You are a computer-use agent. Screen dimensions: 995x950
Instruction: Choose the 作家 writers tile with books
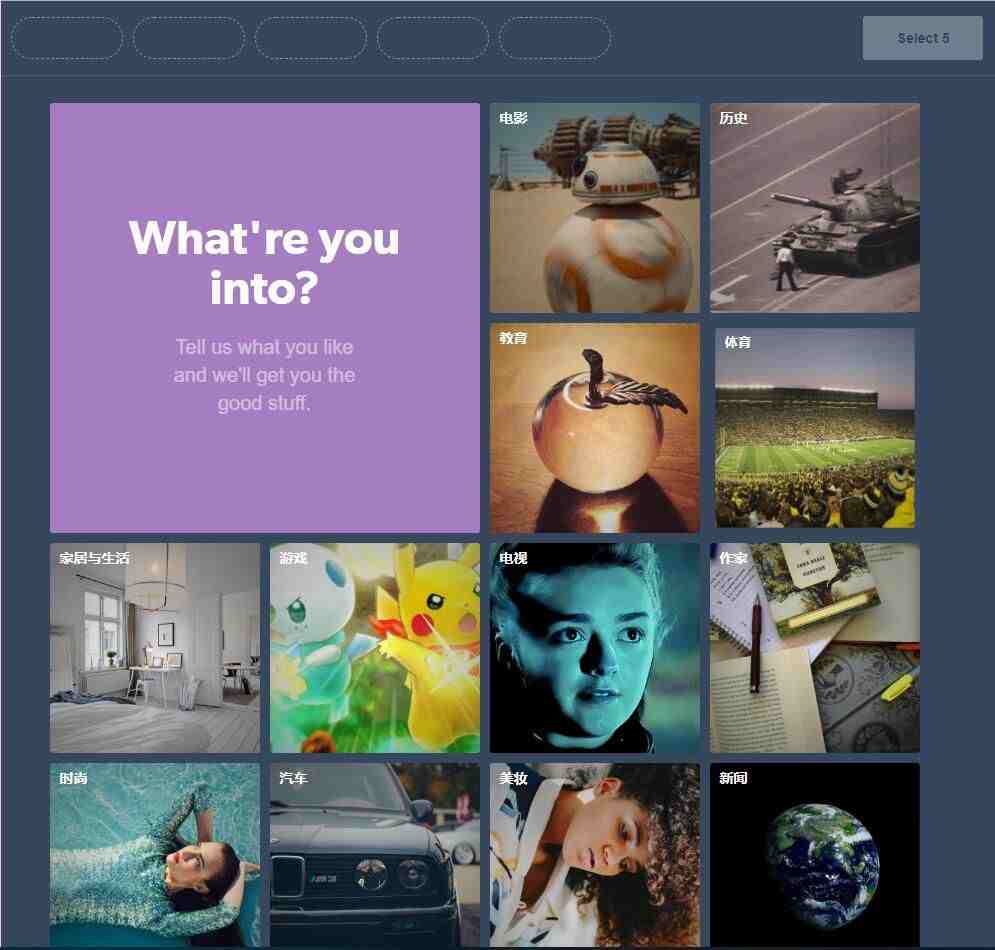point(815,647)
